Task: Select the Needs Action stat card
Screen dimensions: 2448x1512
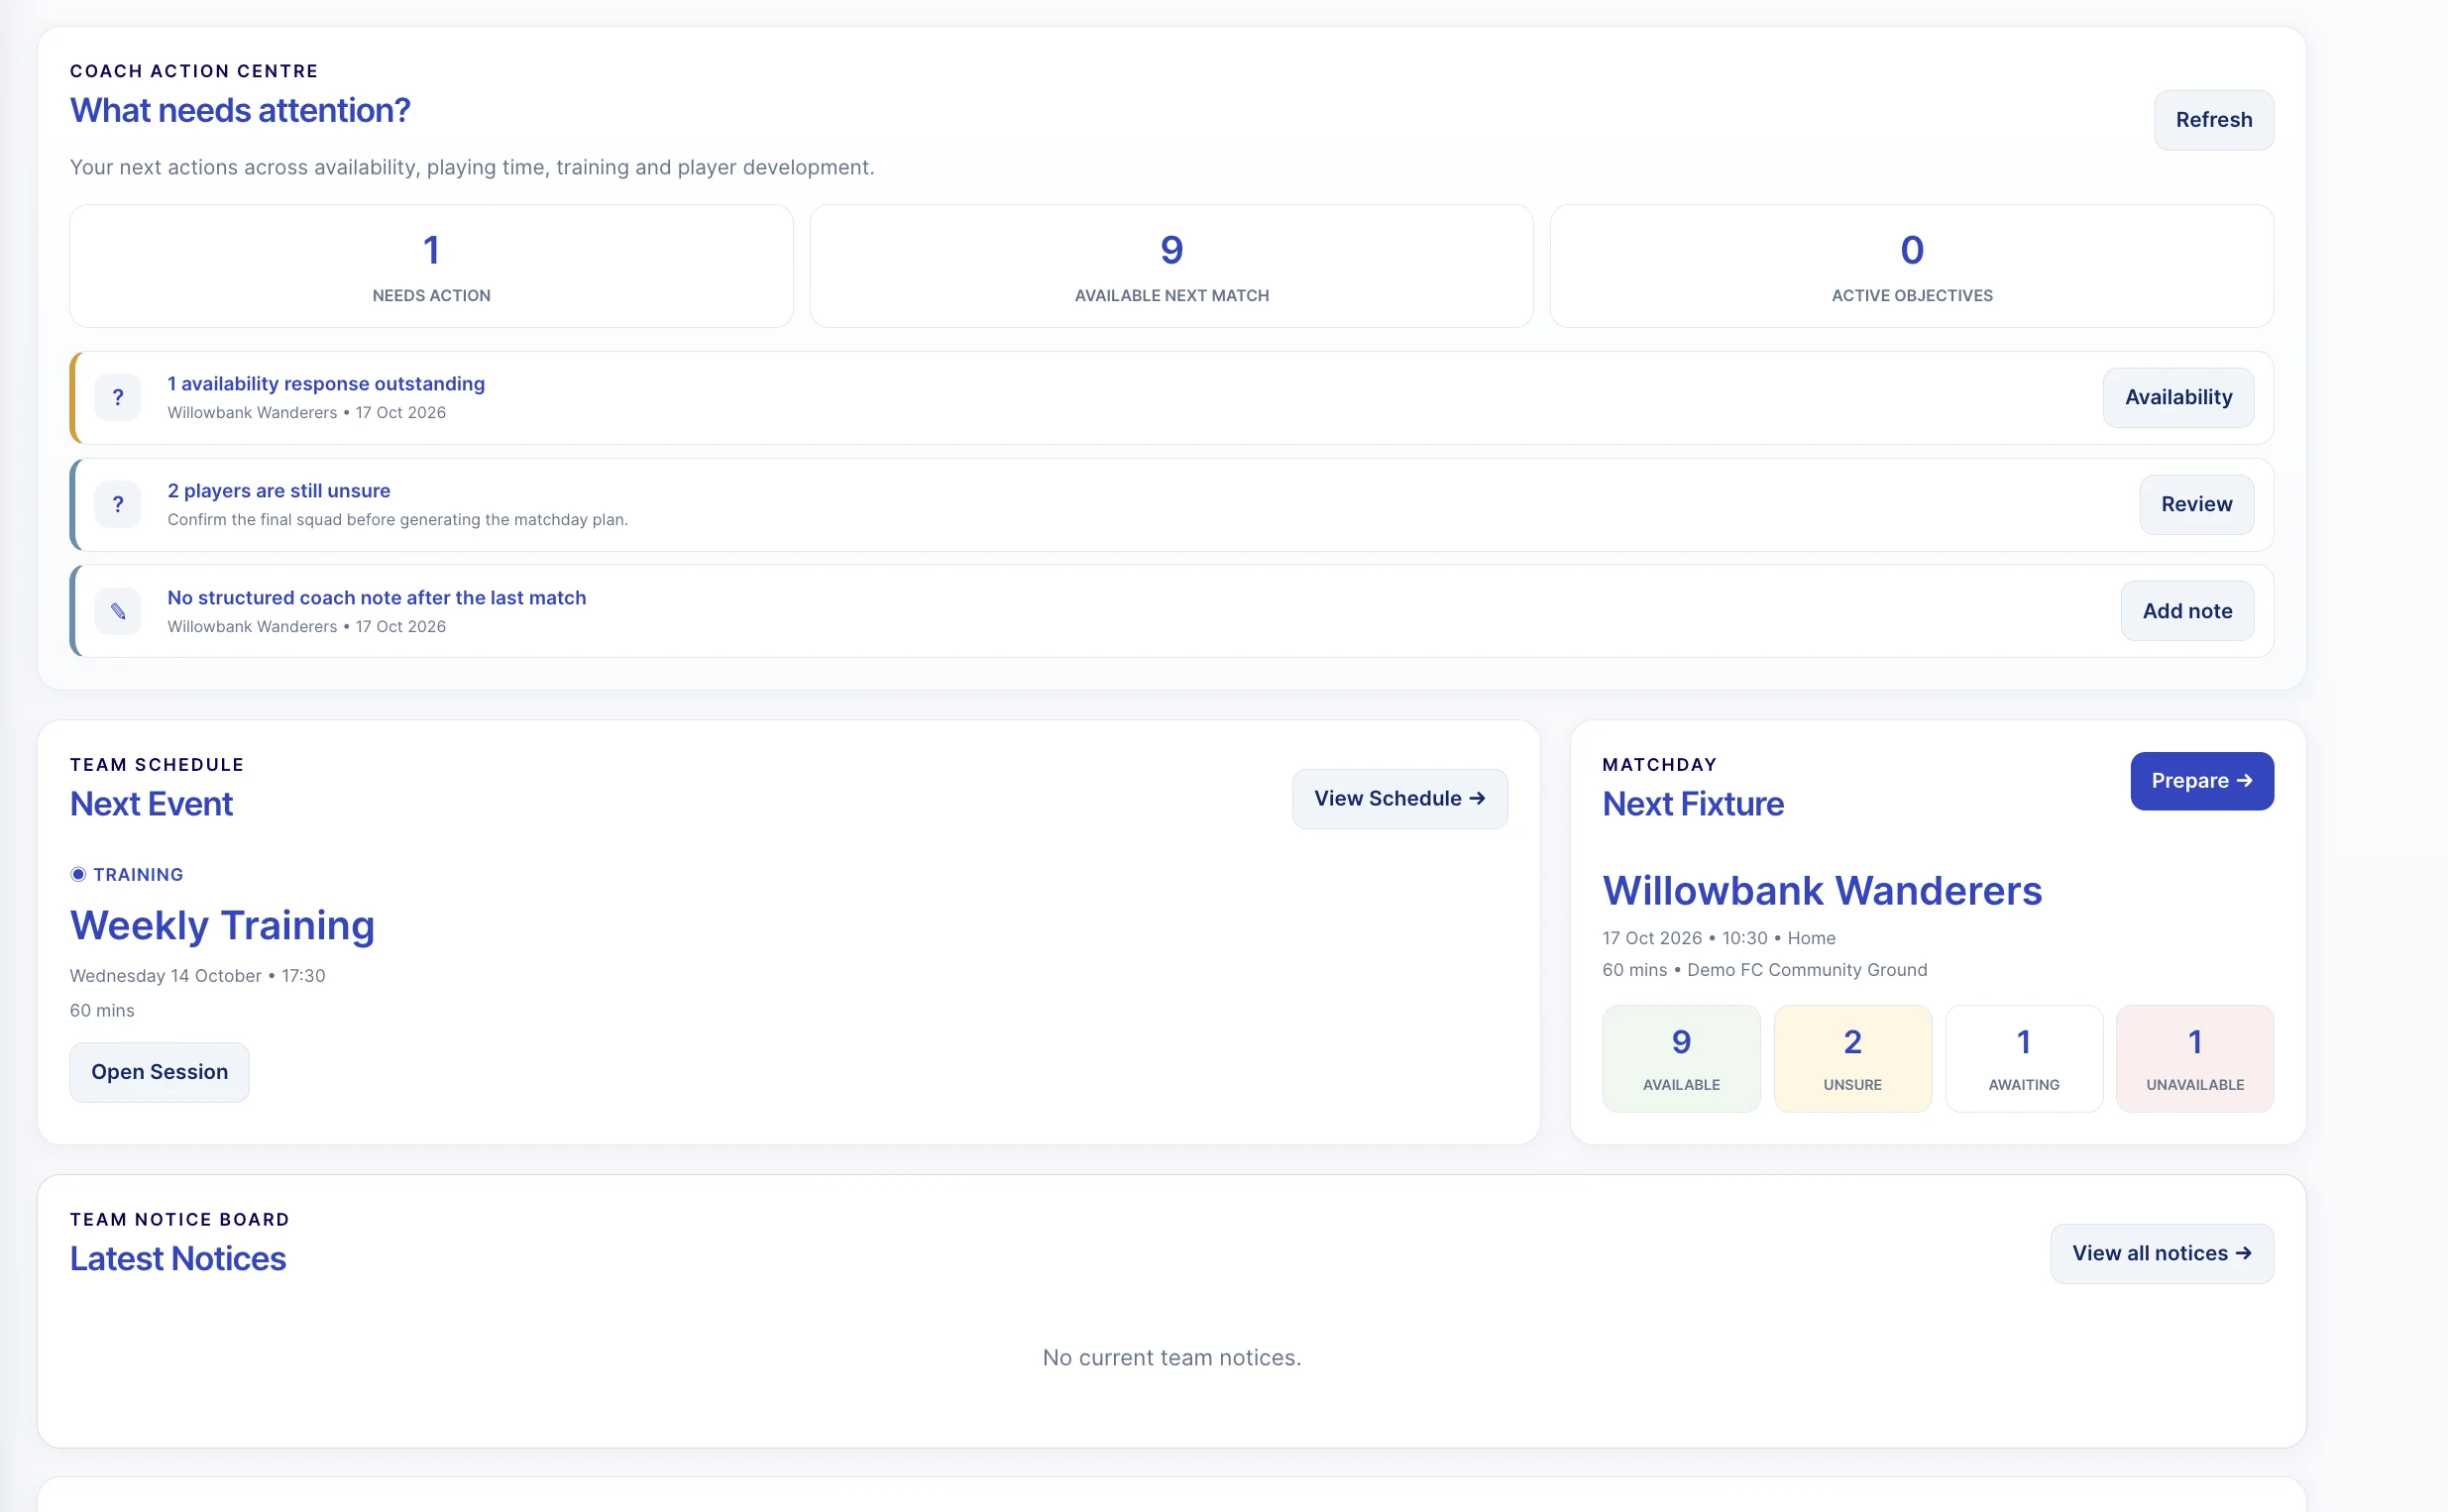Action: 431,267
